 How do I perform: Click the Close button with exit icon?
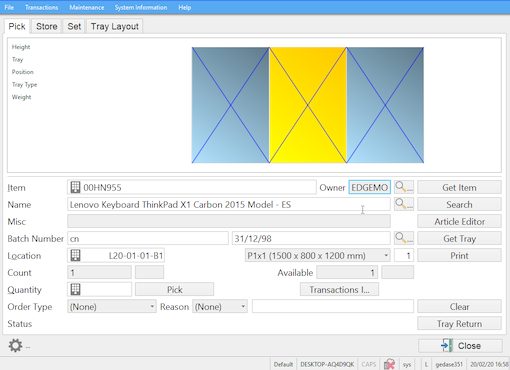pos(460,346)
